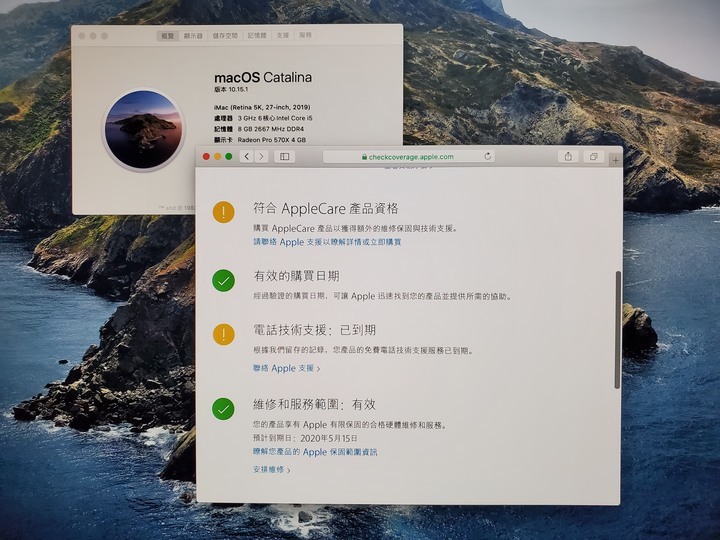This screenshot has width=720, height=540.
Task: Click the Safari page vertical scrollbar
Action: click(x=618, y=330)
